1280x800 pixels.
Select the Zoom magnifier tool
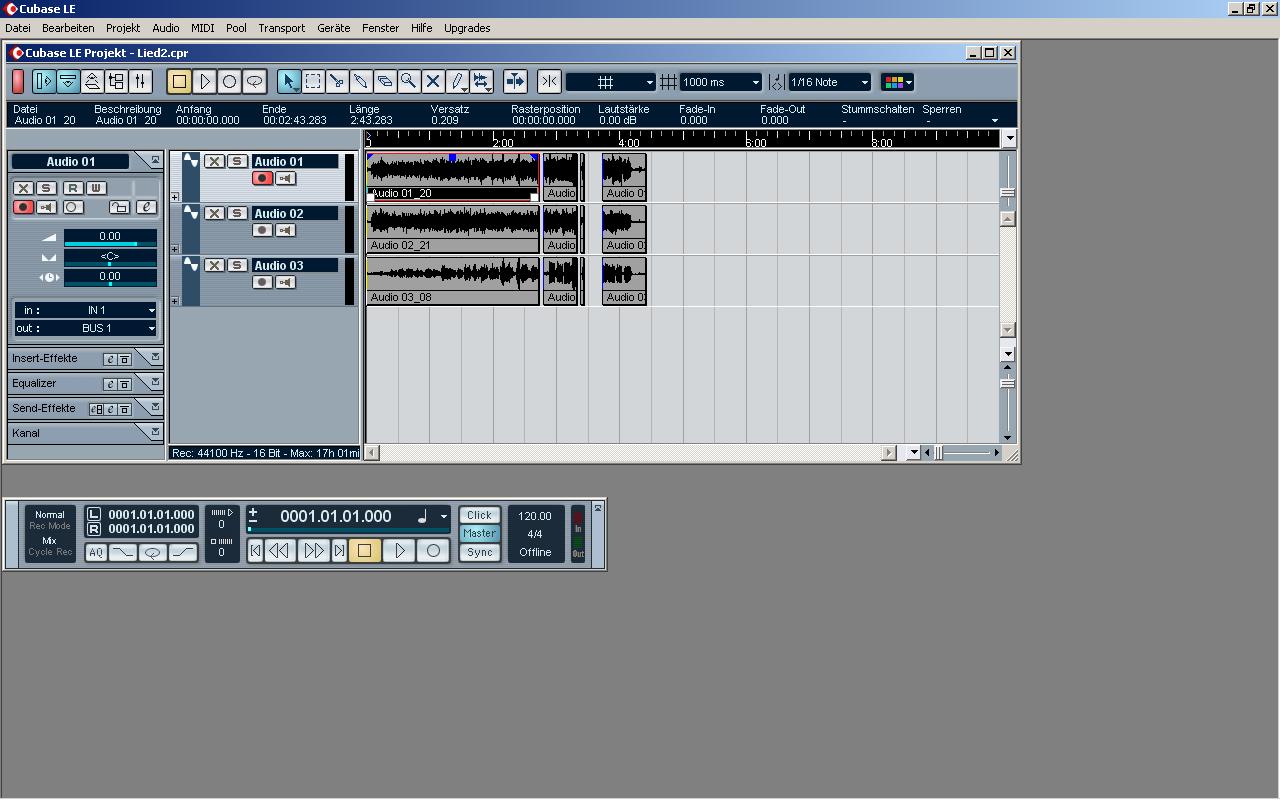(409, 82)
